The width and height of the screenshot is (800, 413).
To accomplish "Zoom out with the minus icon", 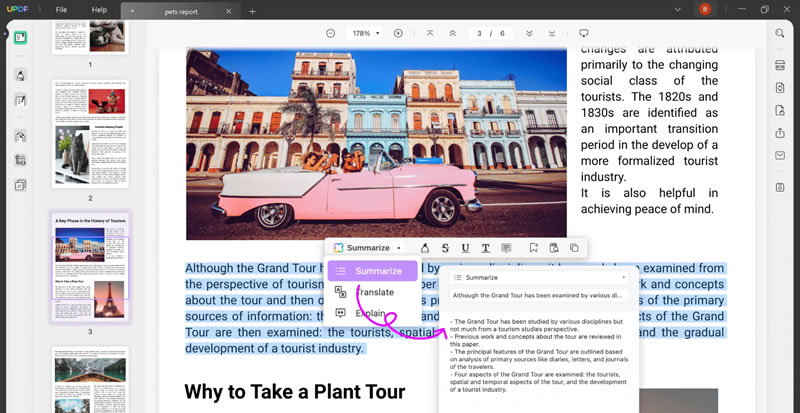I will click(331, 33).
